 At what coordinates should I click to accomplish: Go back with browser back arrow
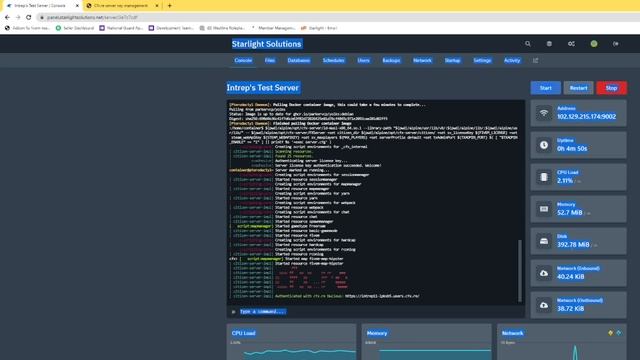[x=7, y=17]
